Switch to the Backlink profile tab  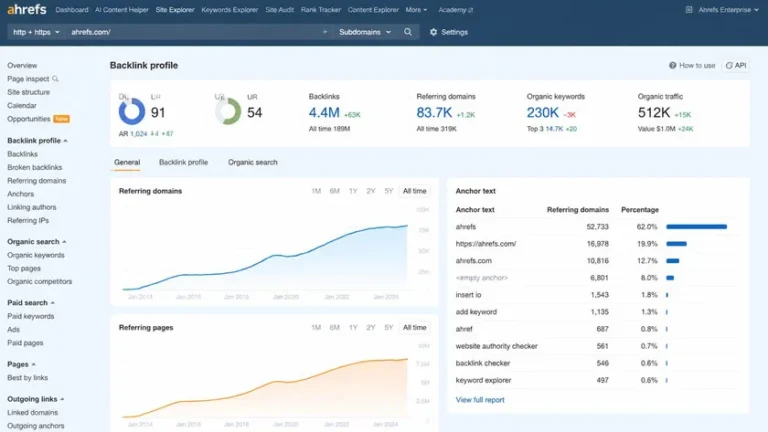pyautogui.click(x=183, y=162)
